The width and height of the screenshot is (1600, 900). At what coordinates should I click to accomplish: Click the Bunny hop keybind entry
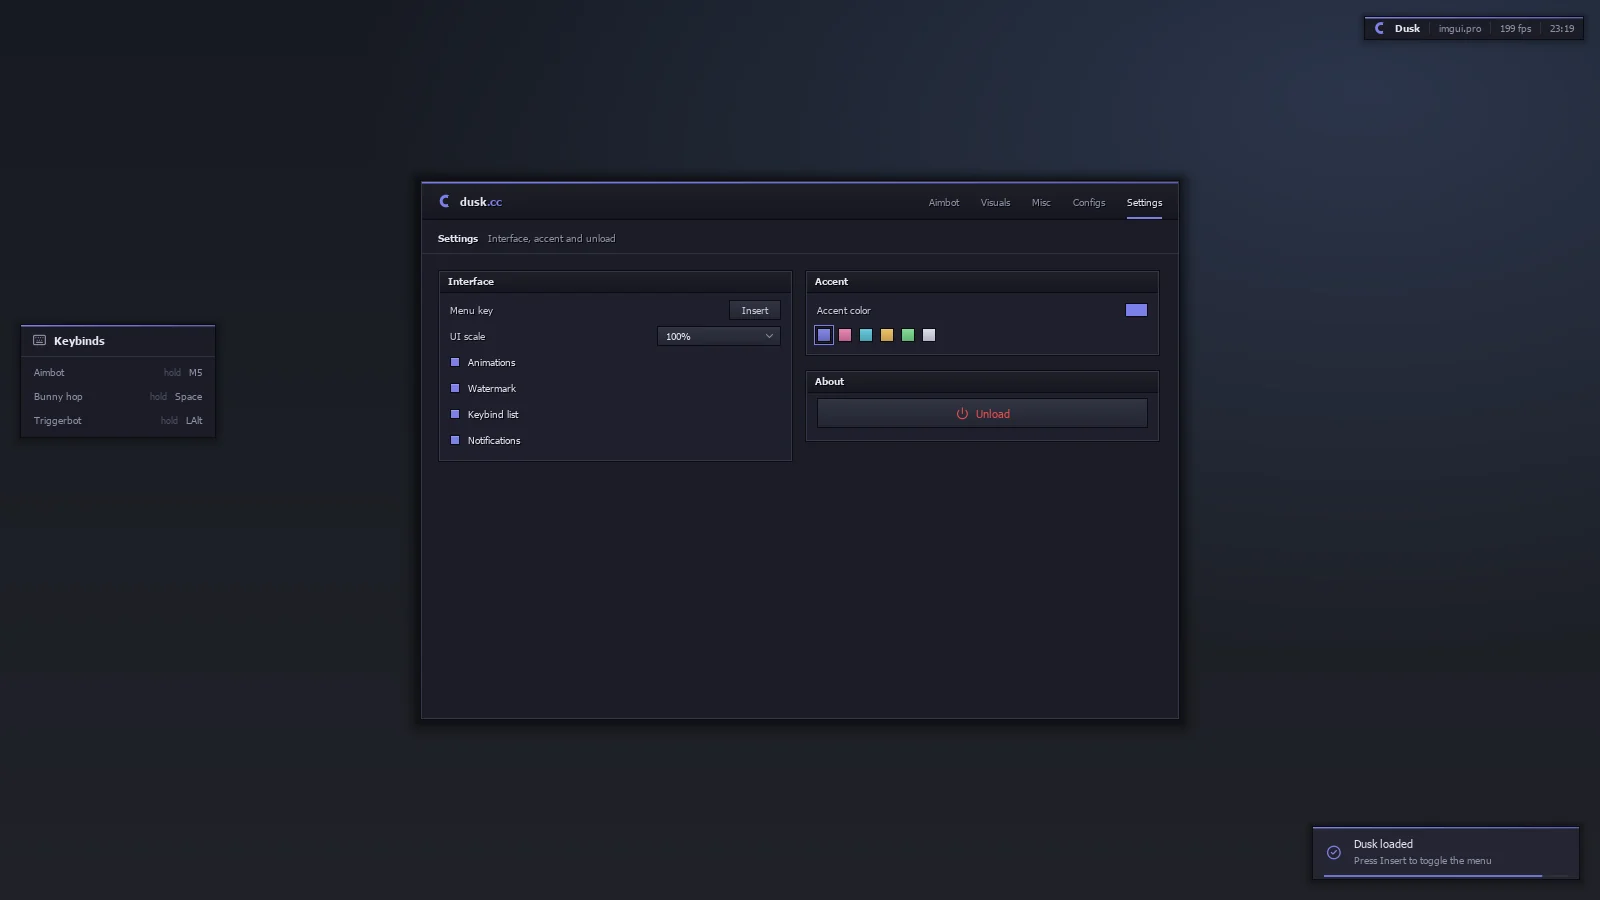(x=118, y=396)
